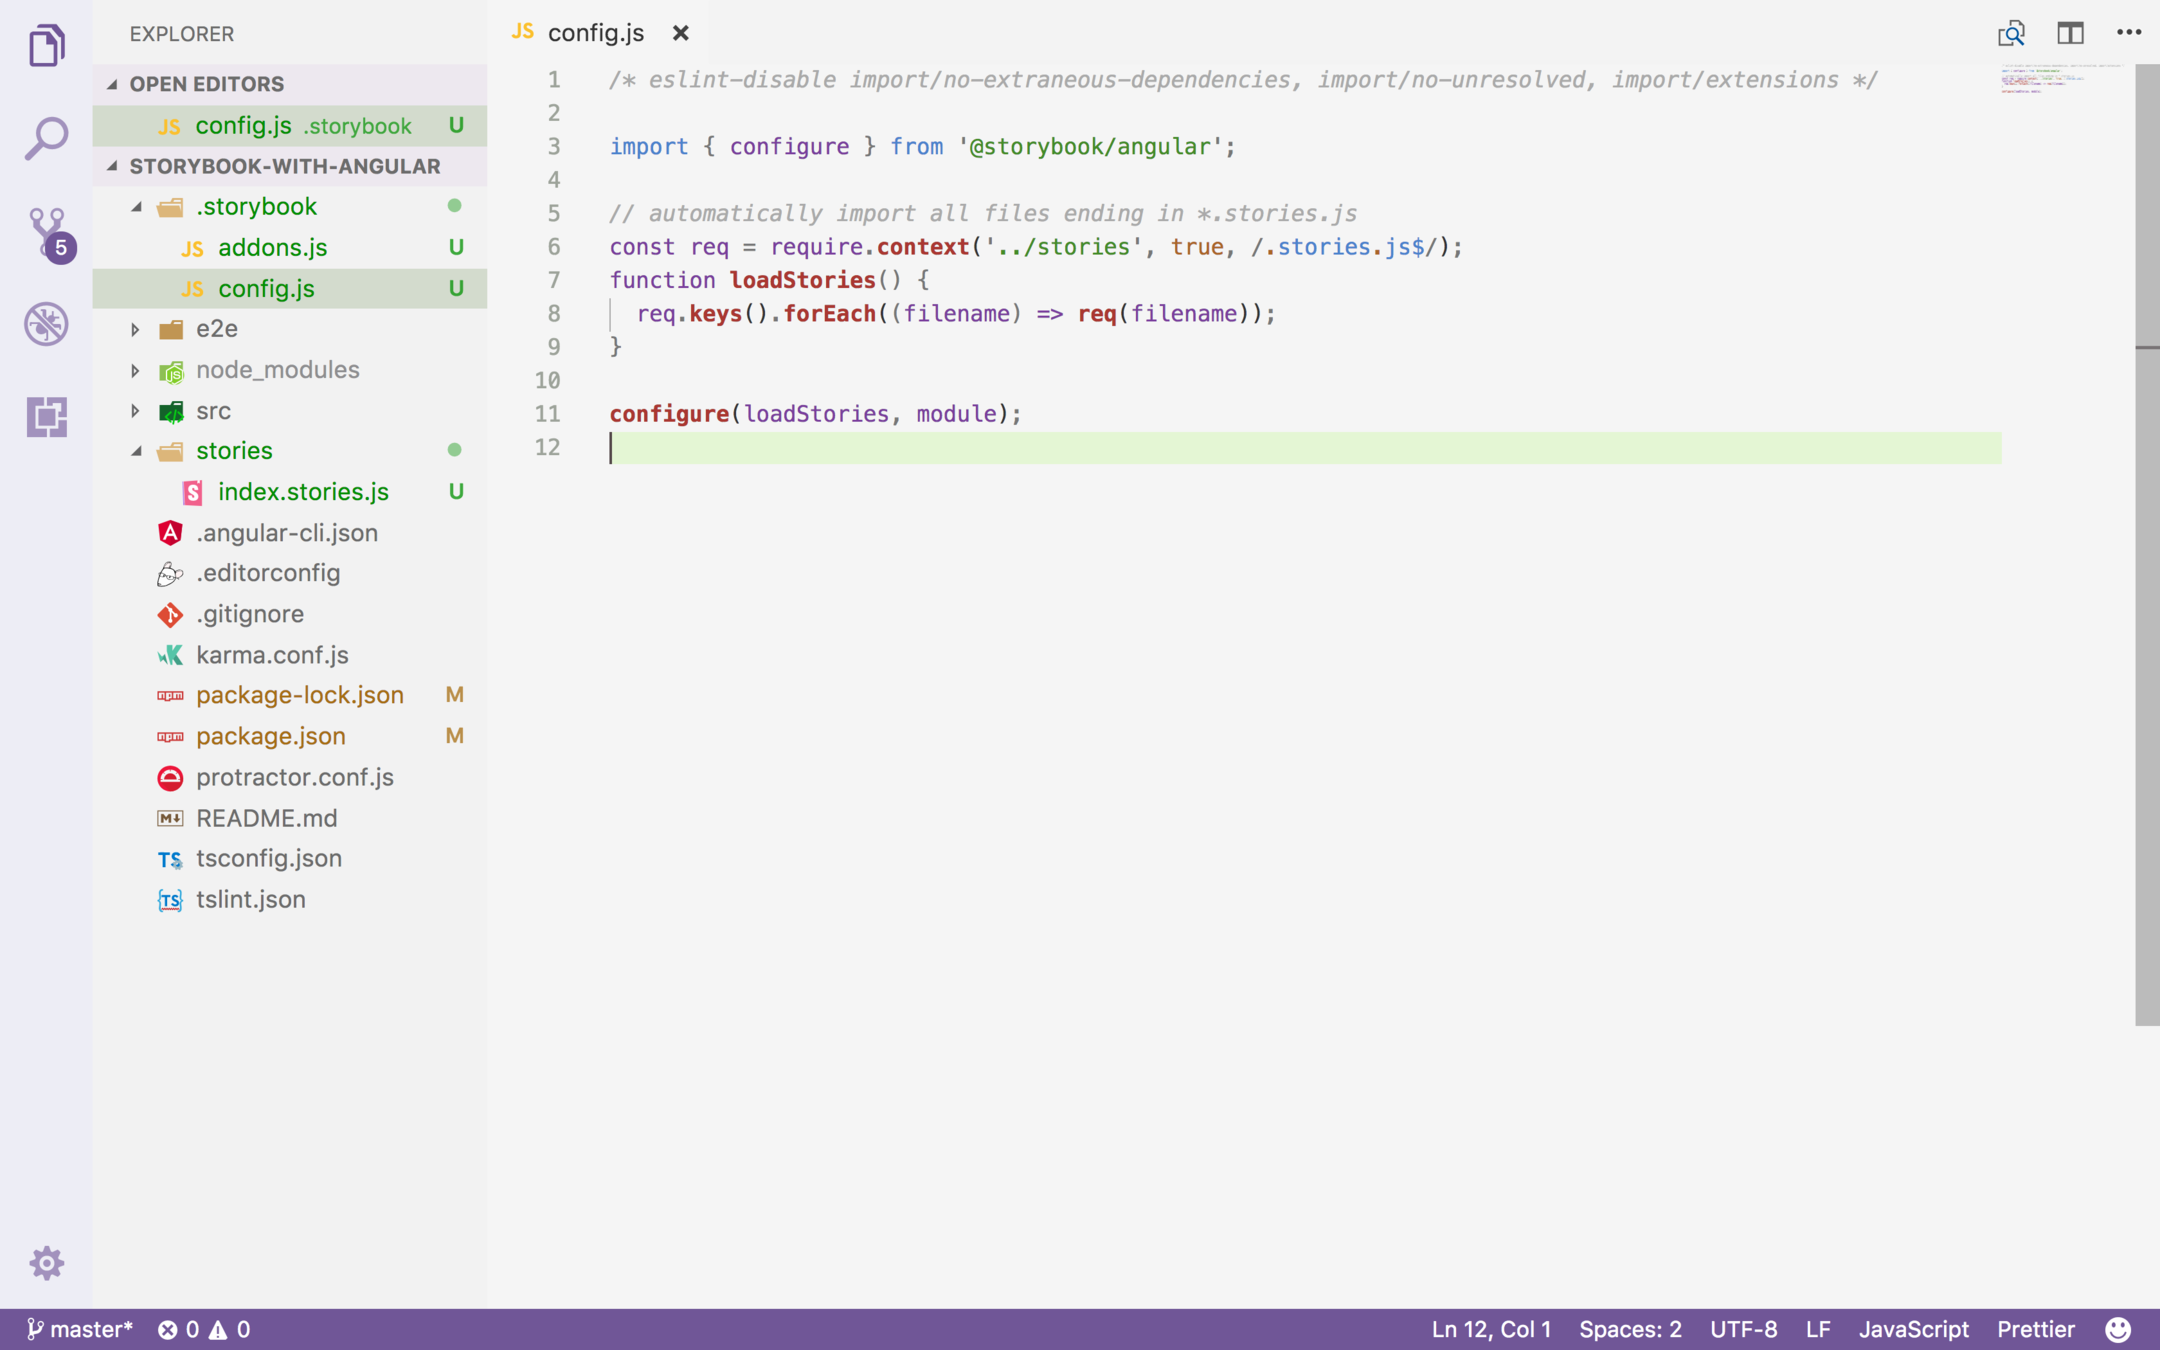Open the Debug view icon
The width and height of the screenshot is (2160, 1350).
[46, 324]
